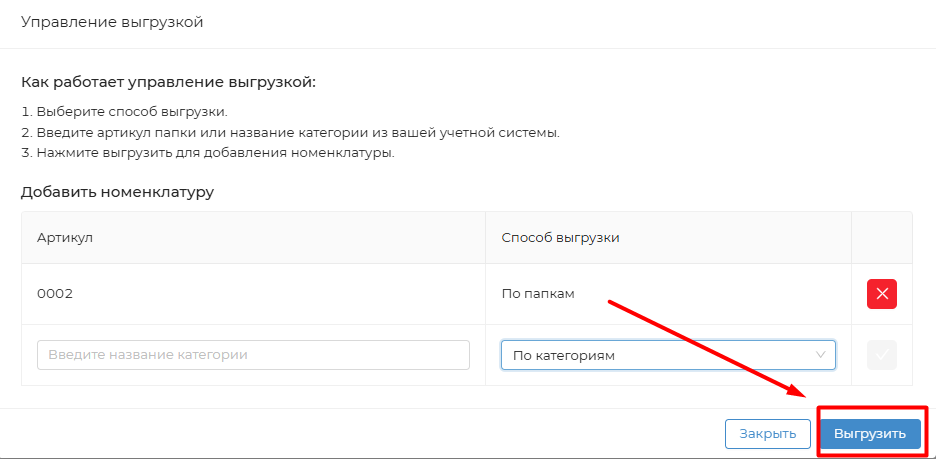Screen dimensions: 936x459
Task: Click instruction step 2 about артикул папки
Action: (290, 132)
